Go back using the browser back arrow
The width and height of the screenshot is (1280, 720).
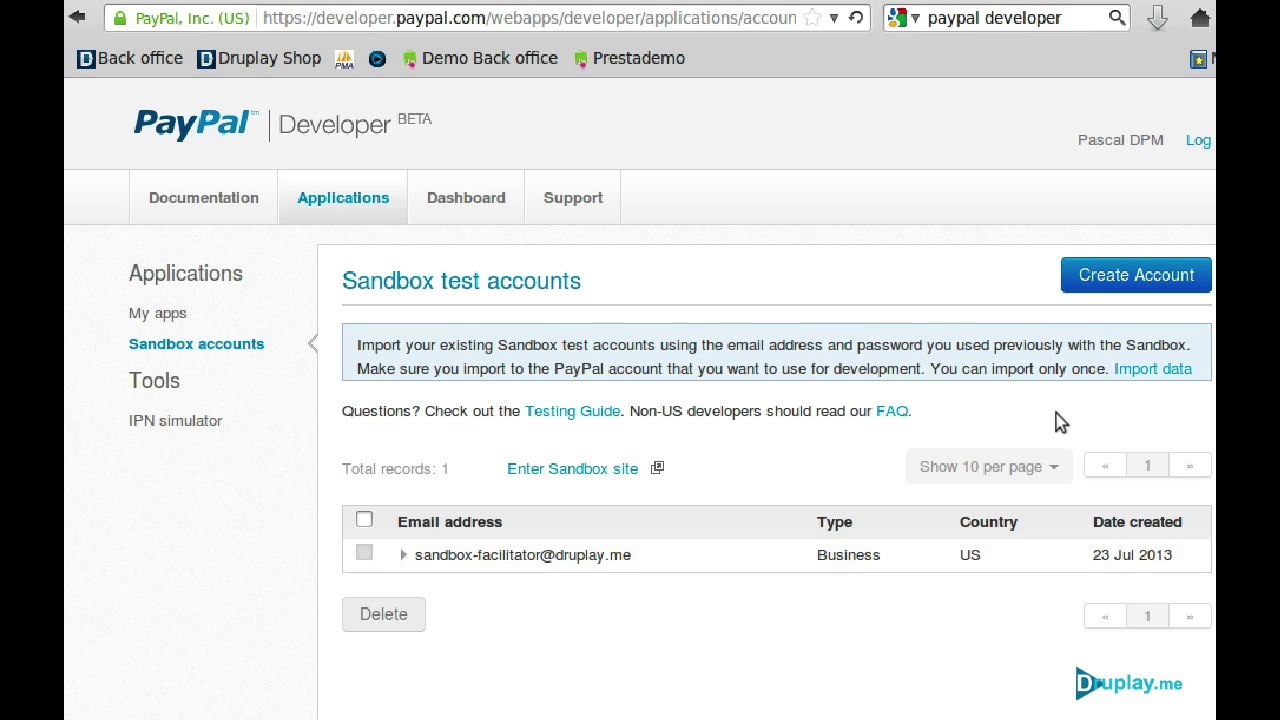point(77,17)
